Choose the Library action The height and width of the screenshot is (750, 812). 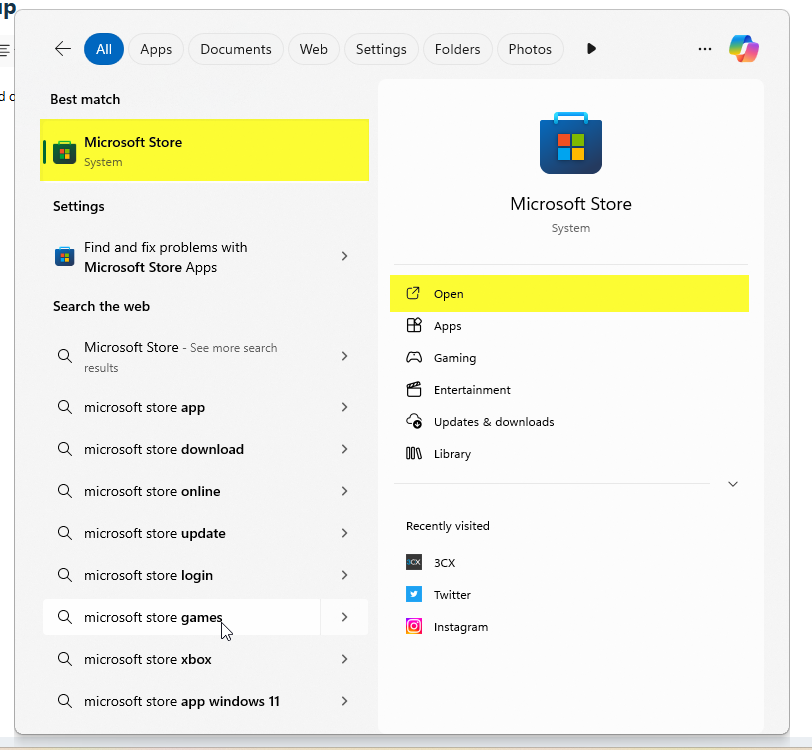(x=569, y=454)
